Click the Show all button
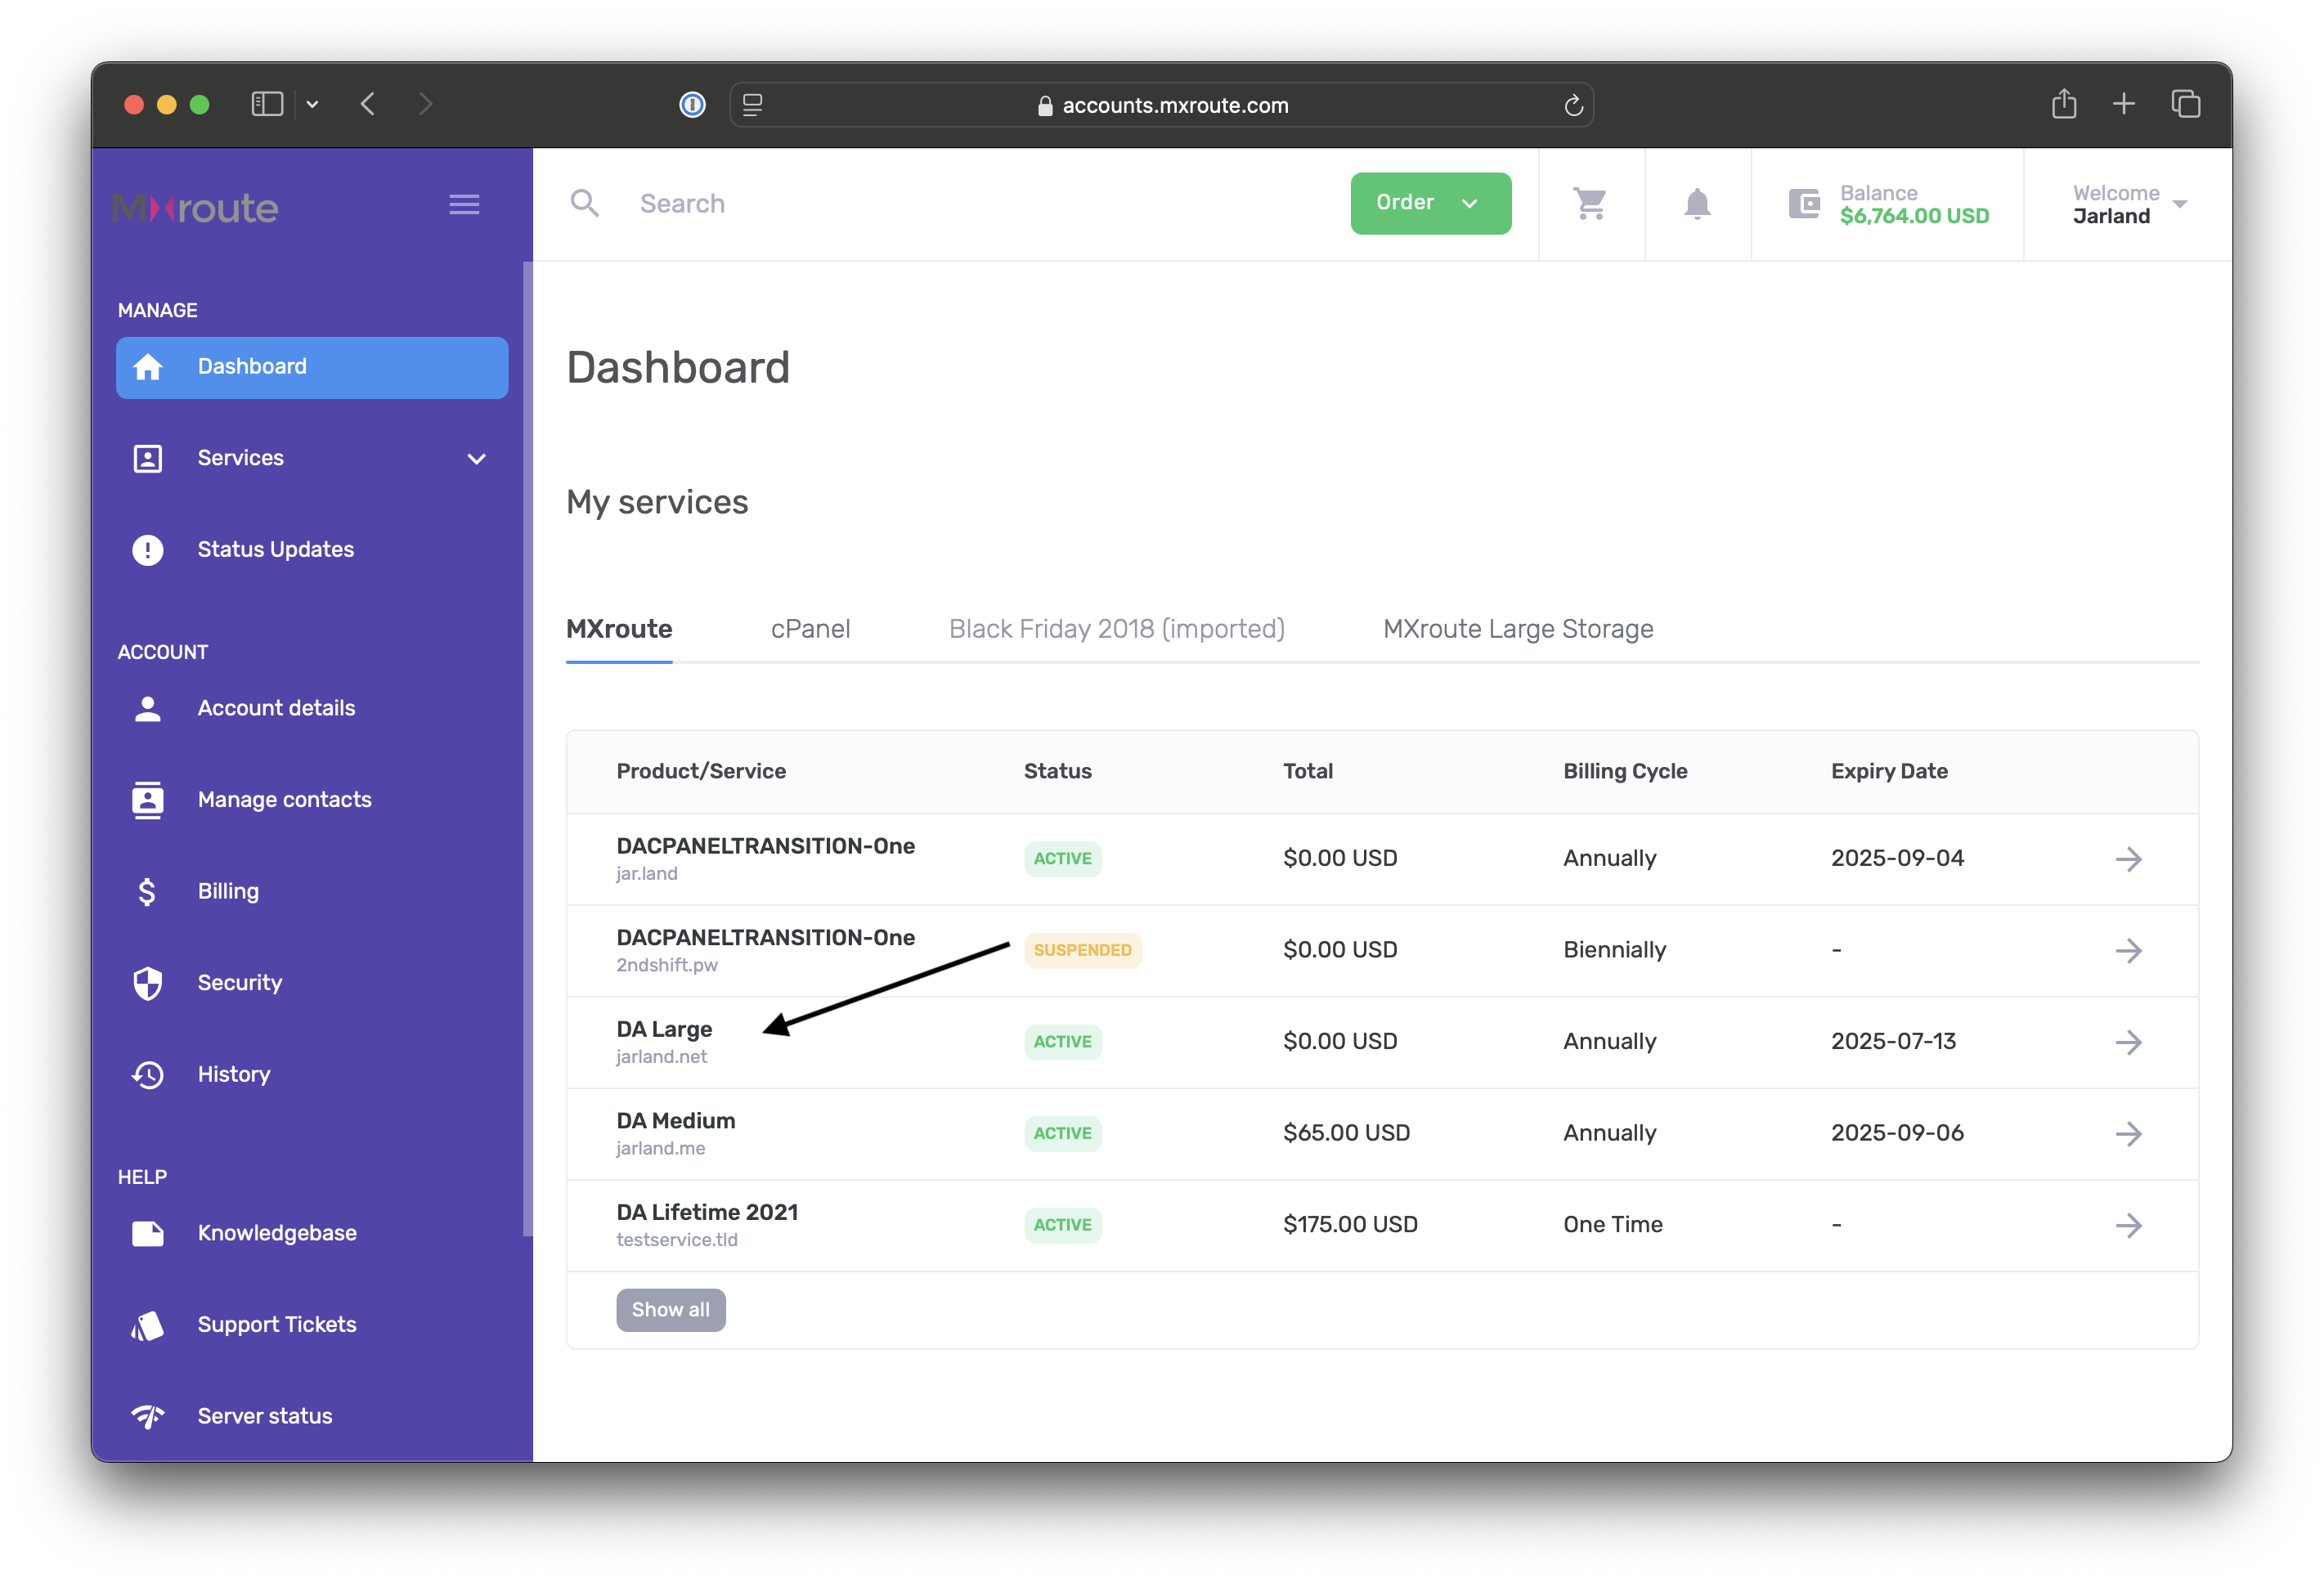The height and width of the screenshot is (1583, 2324). point(670,1310)
